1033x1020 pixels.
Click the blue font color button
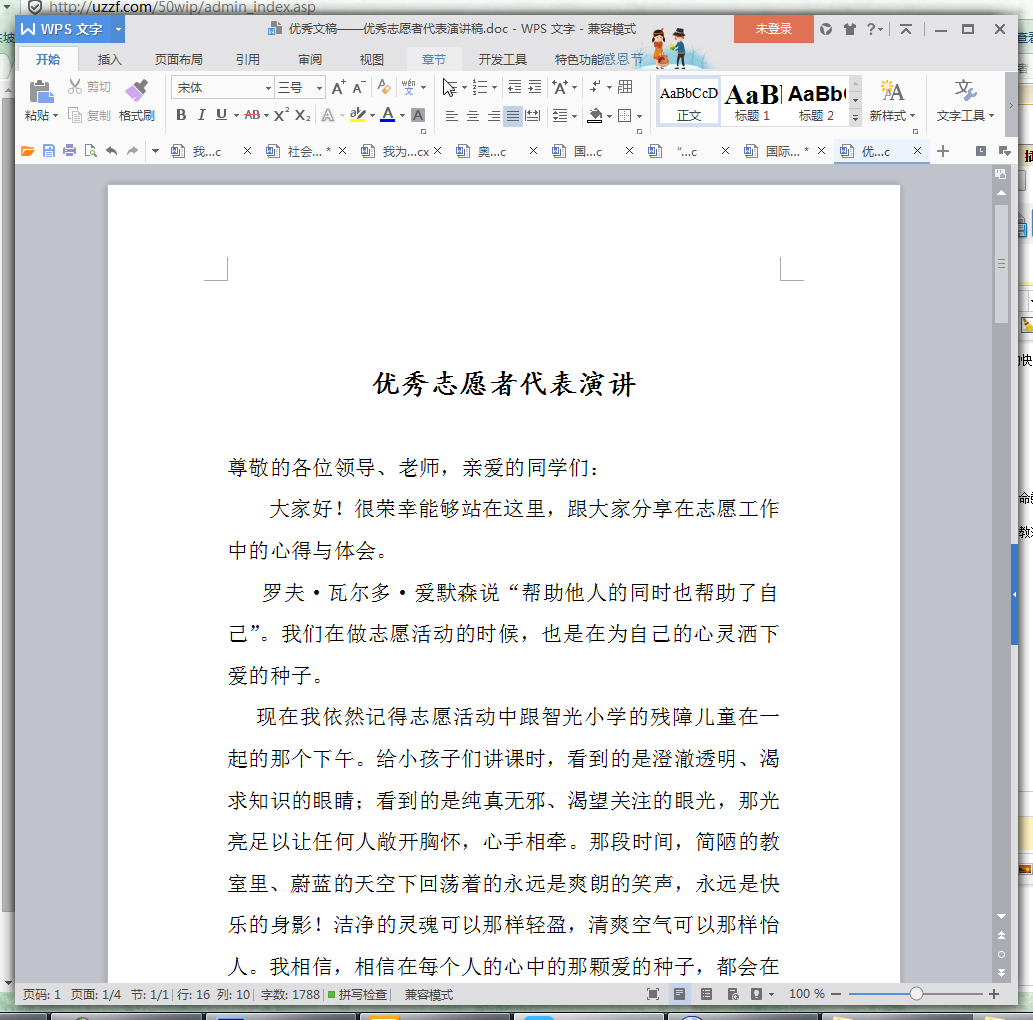point(388,115)
